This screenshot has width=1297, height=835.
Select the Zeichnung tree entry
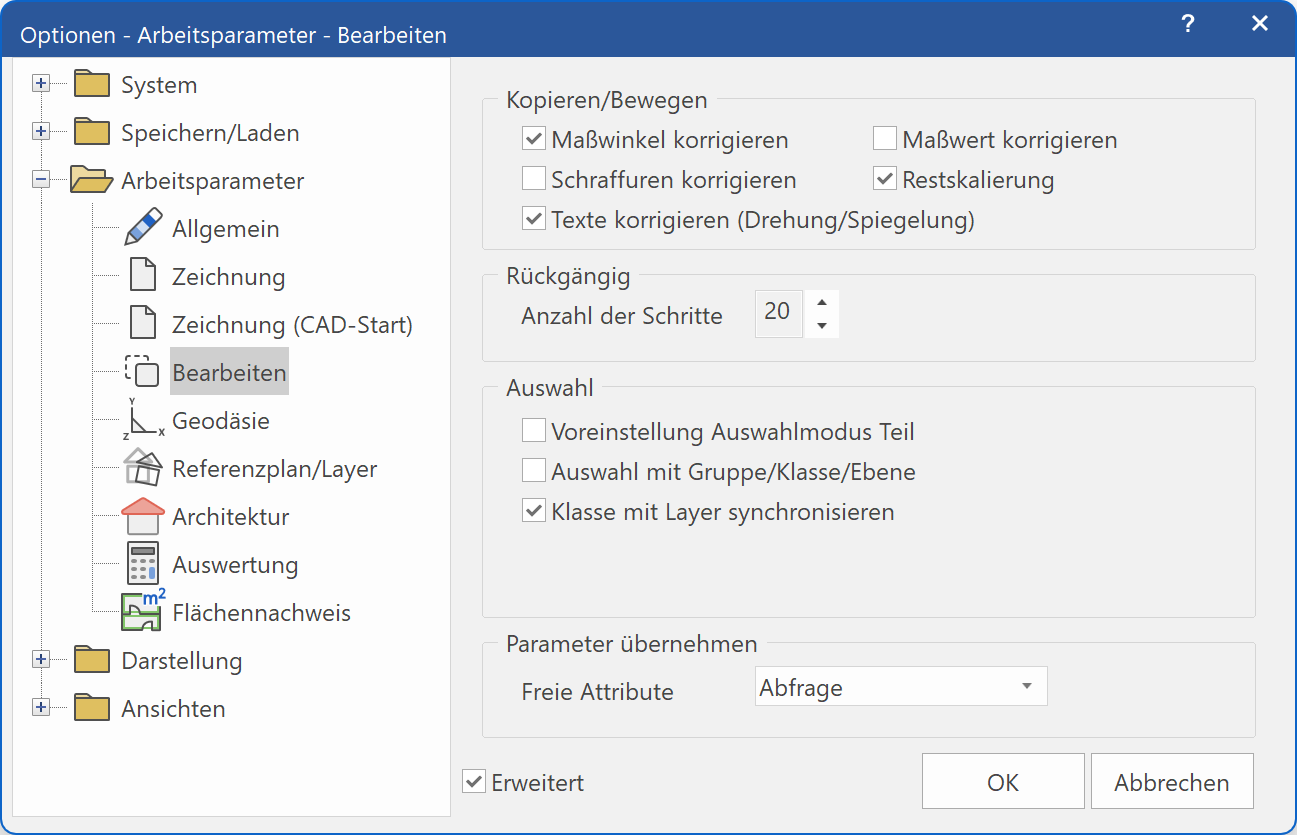pyautogui.click(x=228, y=277)
